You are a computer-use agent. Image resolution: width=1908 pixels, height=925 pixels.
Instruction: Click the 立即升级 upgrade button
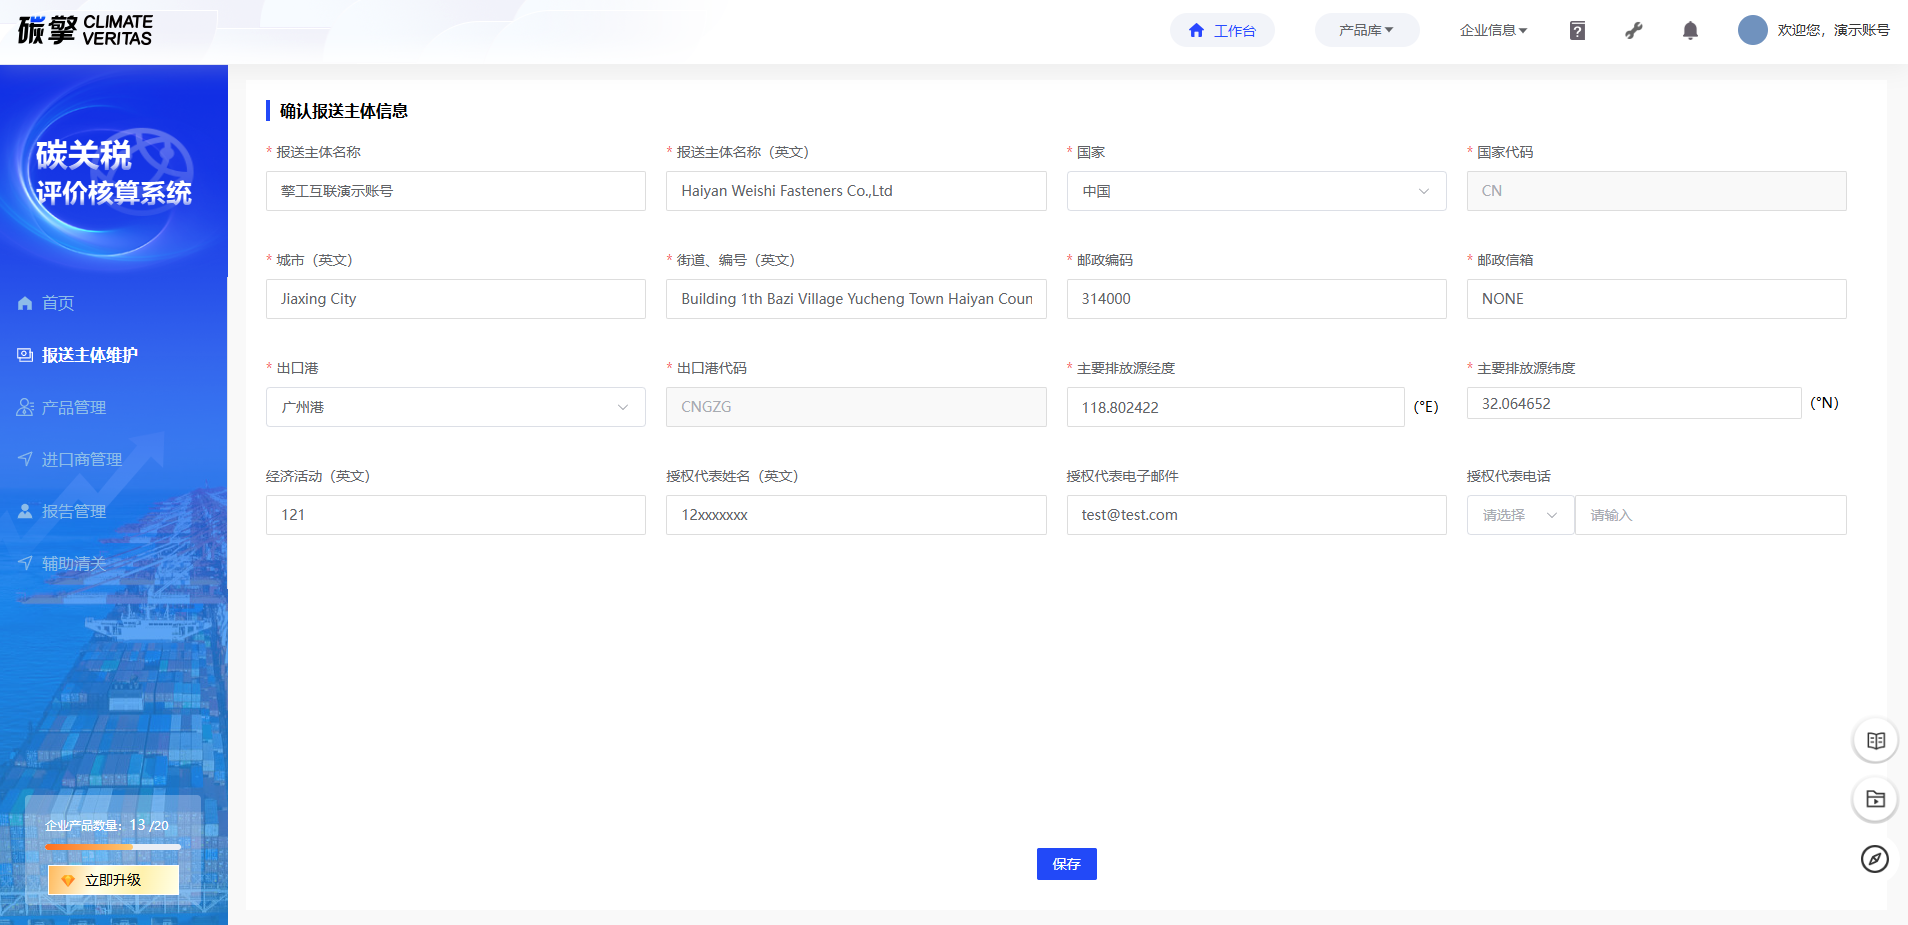(113, 880)
